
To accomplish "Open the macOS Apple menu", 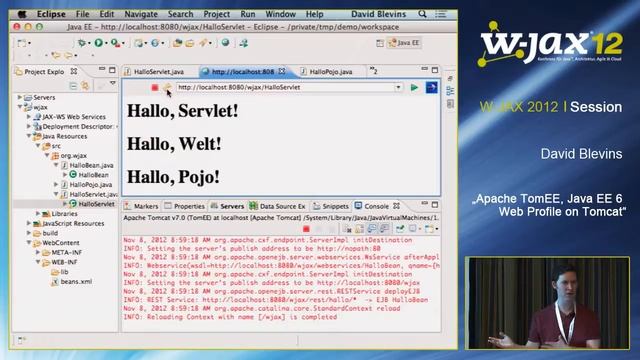I will tap(22, 14).
